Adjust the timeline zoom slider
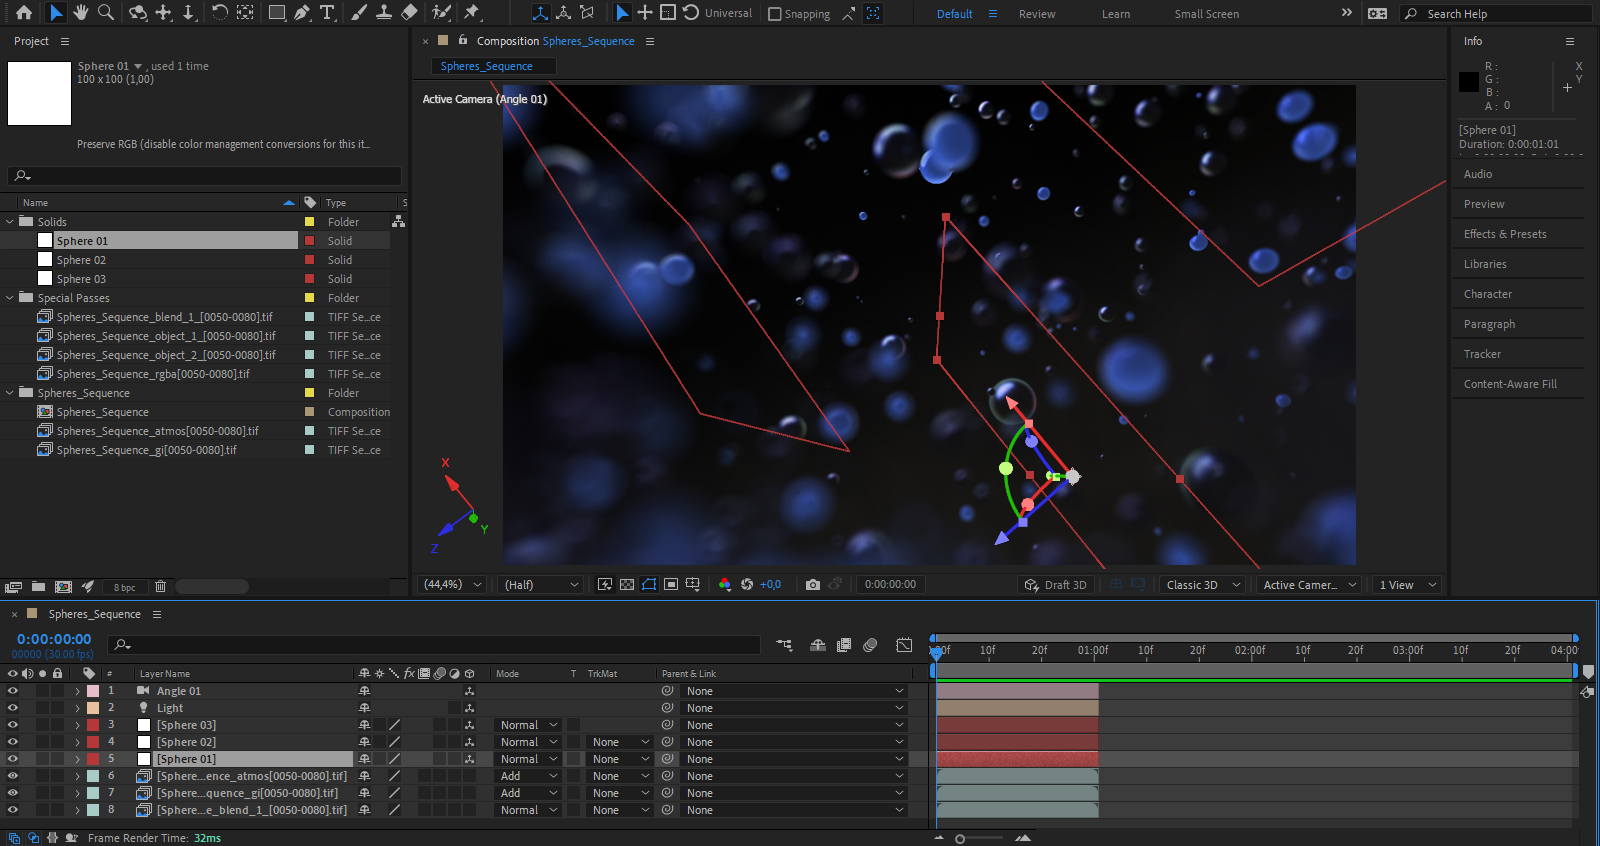1600x846 pixels. click(960, 839)
